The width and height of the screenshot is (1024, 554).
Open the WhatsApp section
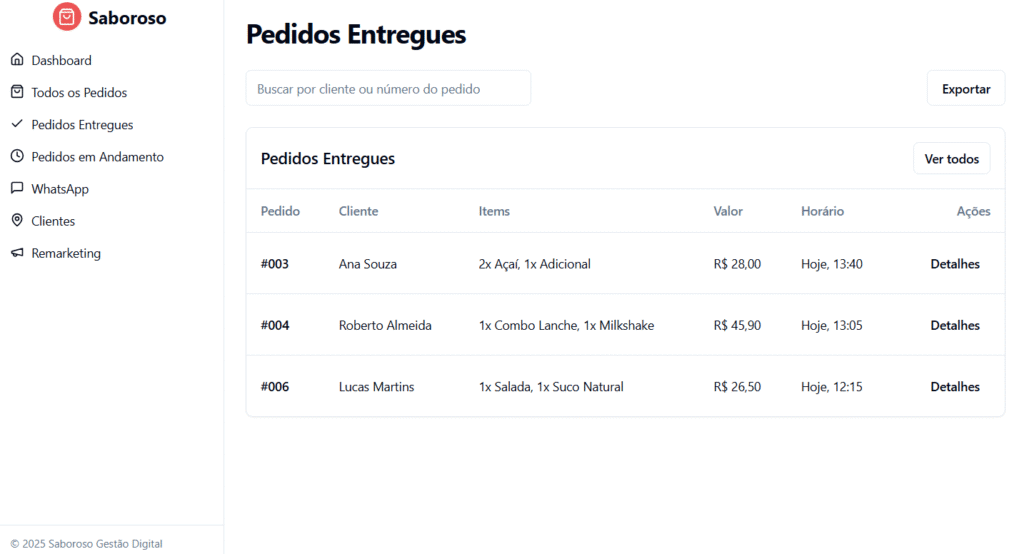point(60,189)
